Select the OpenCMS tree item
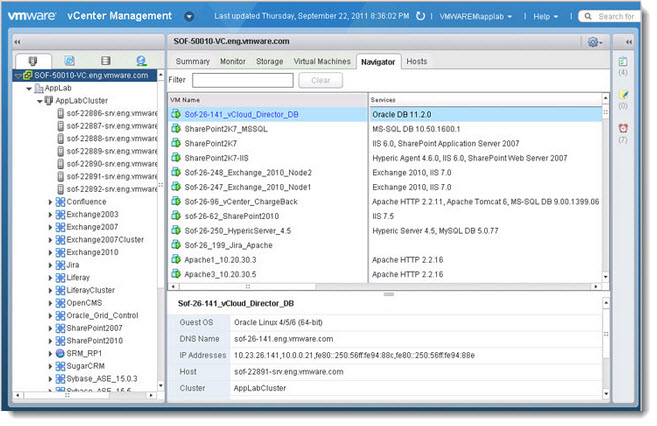Image resolution: width=657 pixels, height=426 pixels. (84, 303)
